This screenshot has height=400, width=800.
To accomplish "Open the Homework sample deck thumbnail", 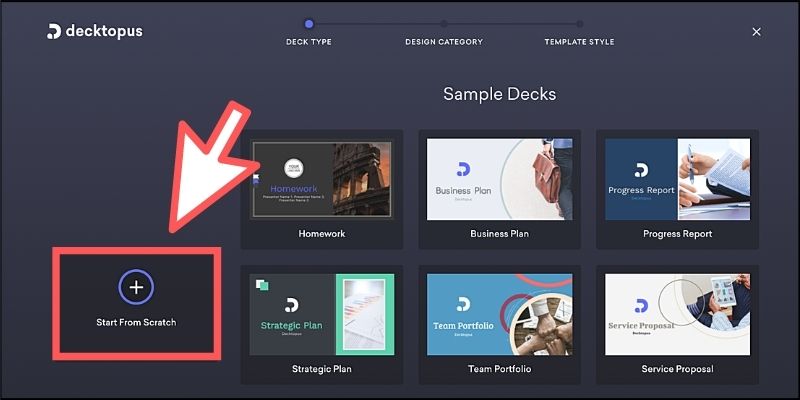I will 321,180.
